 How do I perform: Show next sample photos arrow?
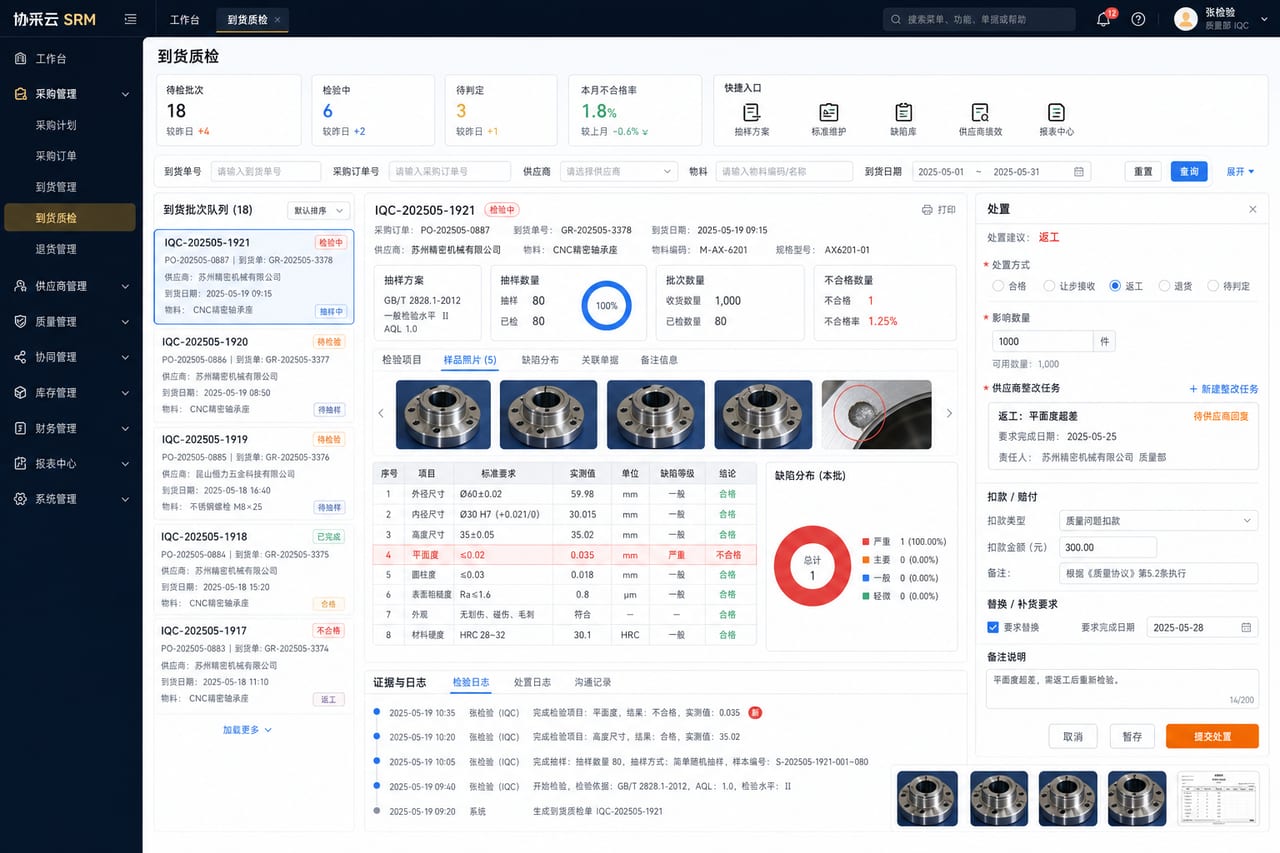(949, 413)
